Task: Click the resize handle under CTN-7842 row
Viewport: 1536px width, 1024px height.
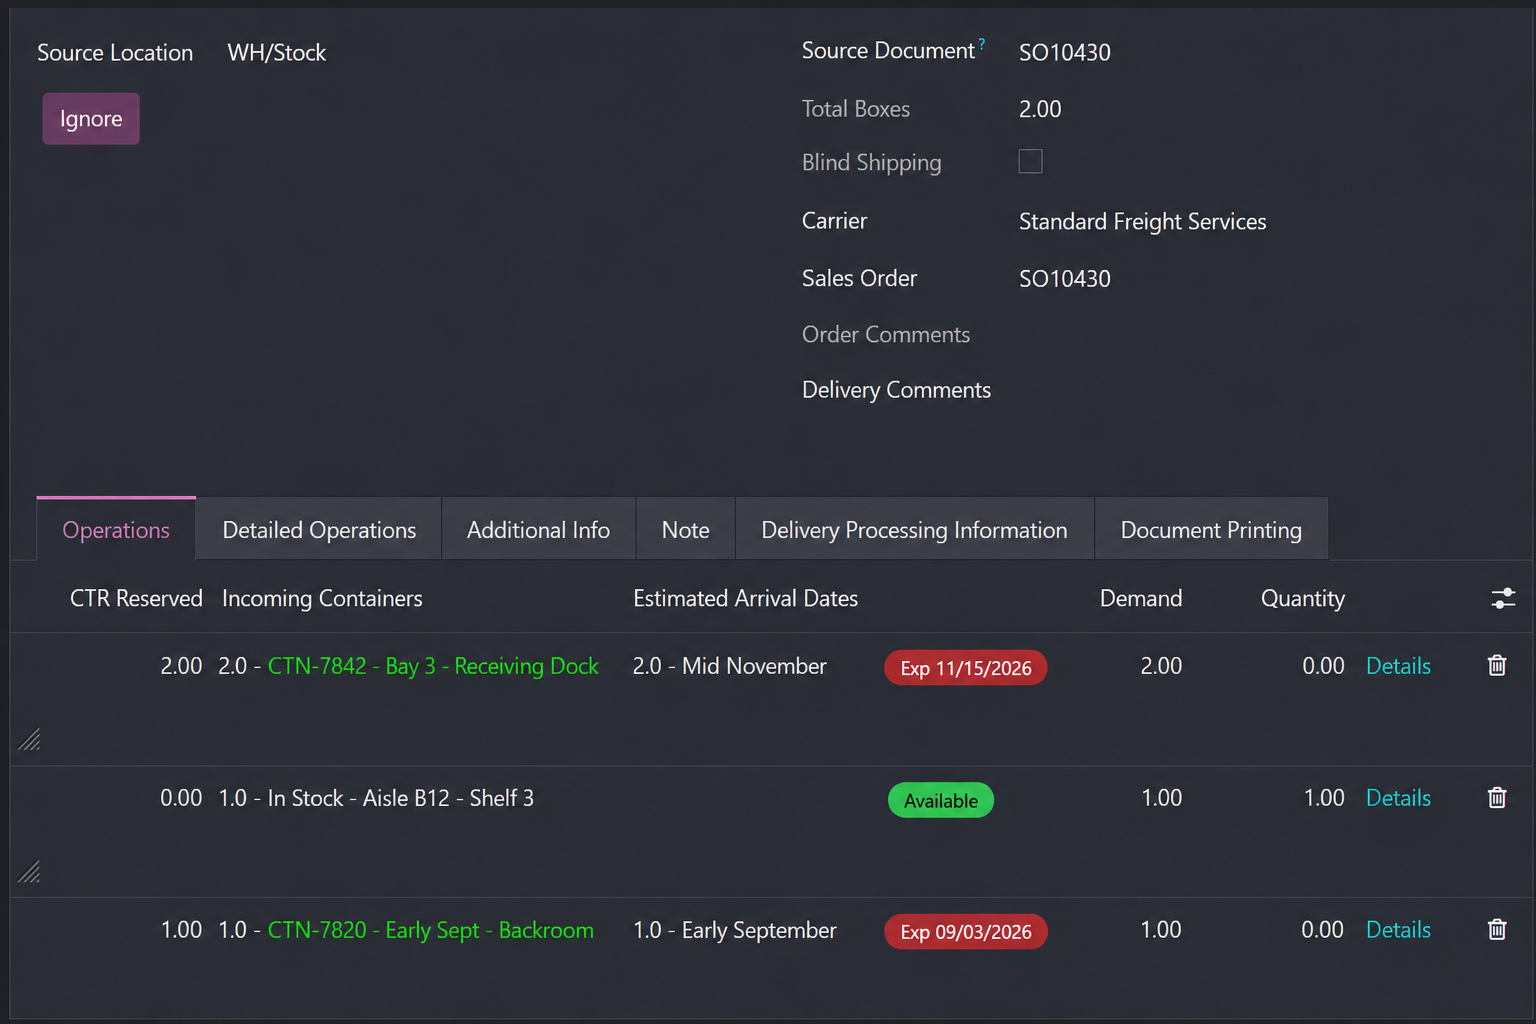Action: [x=29, y=739]
